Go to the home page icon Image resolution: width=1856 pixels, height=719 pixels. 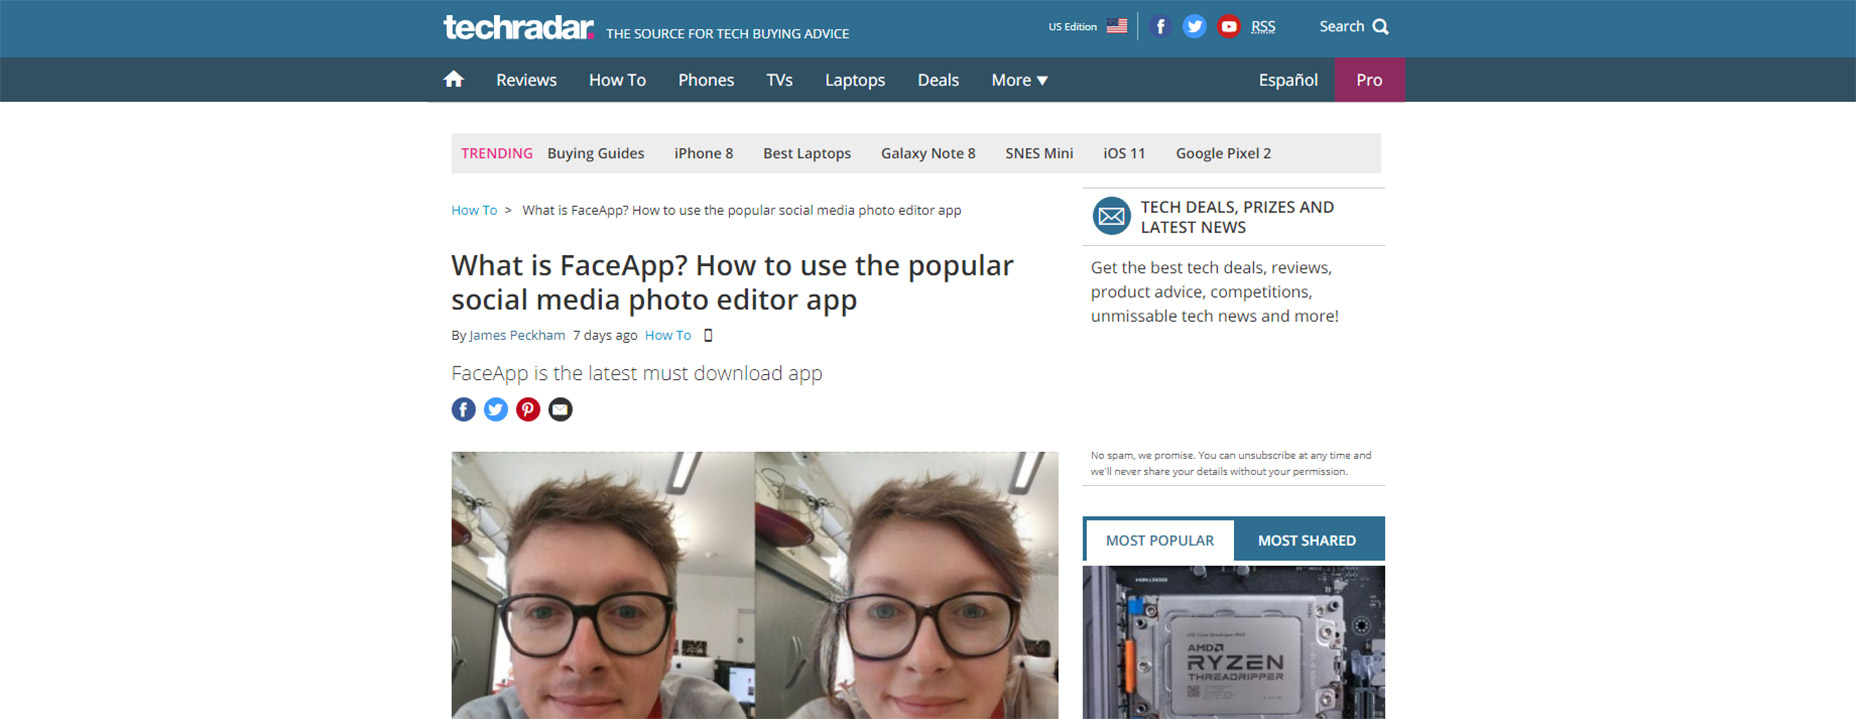coord(453,79)
